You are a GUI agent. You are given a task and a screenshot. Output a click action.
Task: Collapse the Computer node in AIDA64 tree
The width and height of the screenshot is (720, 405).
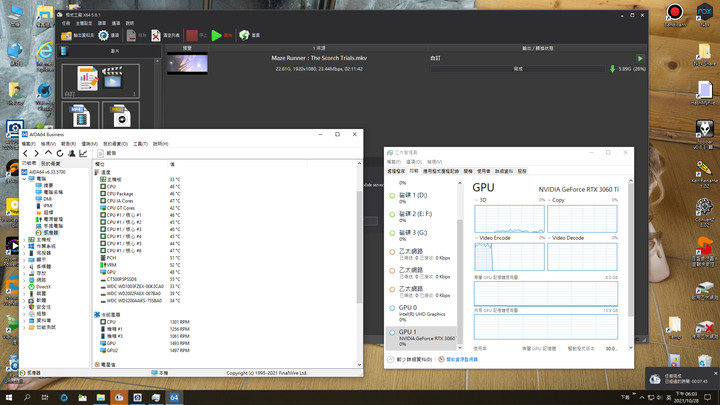pos(25,179)
